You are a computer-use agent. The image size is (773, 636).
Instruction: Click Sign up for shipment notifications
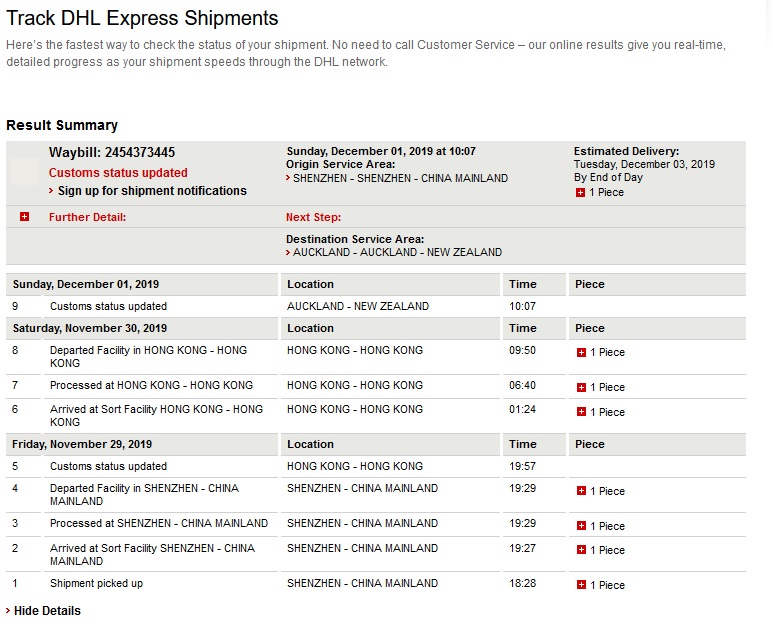[x=152, y=191]
